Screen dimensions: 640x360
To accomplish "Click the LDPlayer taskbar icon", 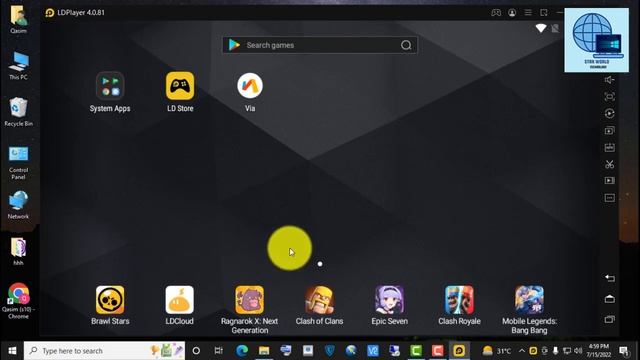I will (459, 351).
